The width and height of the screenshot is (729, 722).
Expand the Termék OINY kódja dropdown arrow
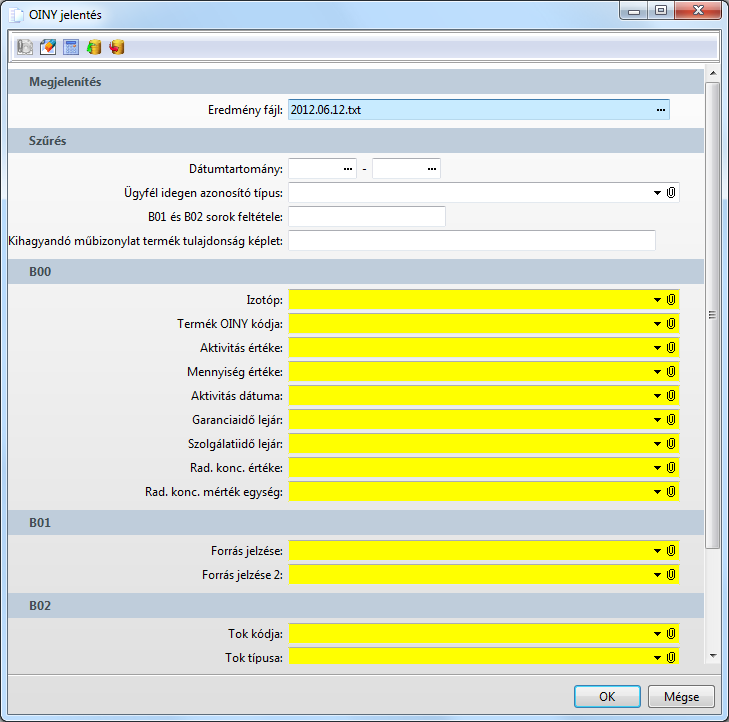pyautogui.click(x=657, y=324)
